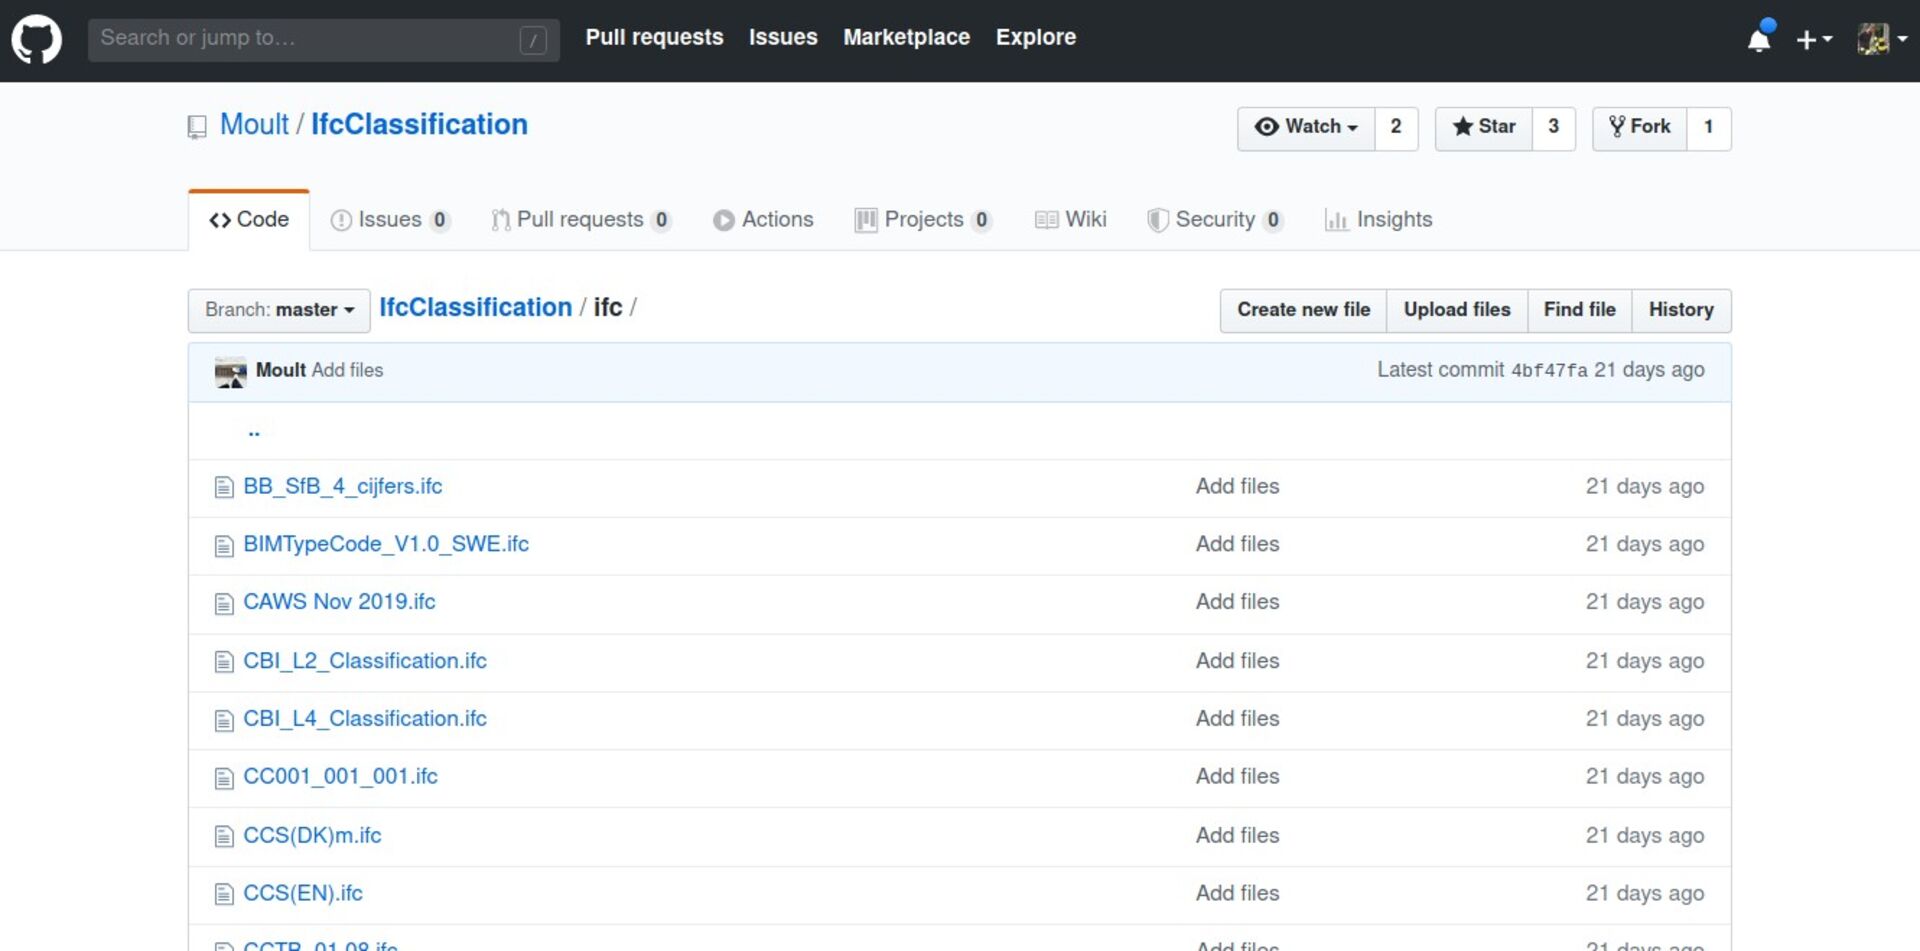
Task: Click the file icon beside CCS(EN).ifc
Action: (x=224, y=894)
